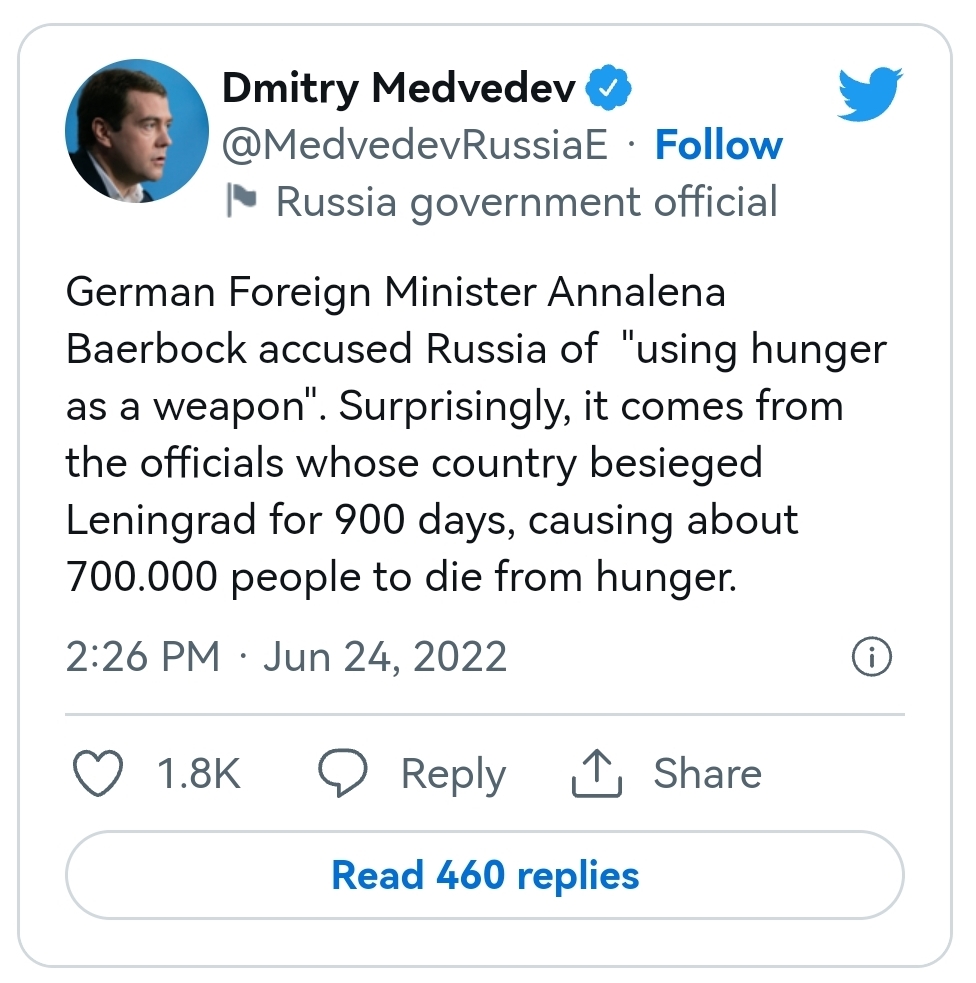Open the tweet info circle icon
Viewport: 976px width, 983px height.
[x=870, y=657]
